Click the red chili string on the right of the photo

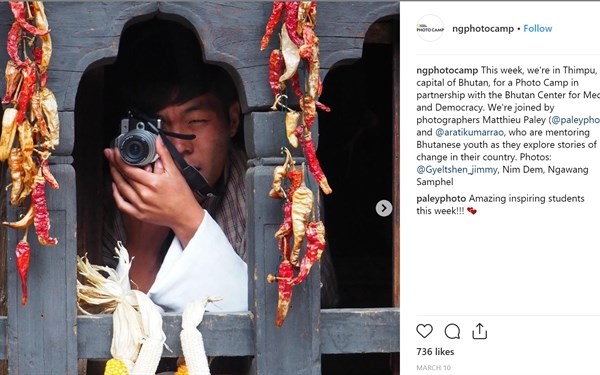click(297, 161)
